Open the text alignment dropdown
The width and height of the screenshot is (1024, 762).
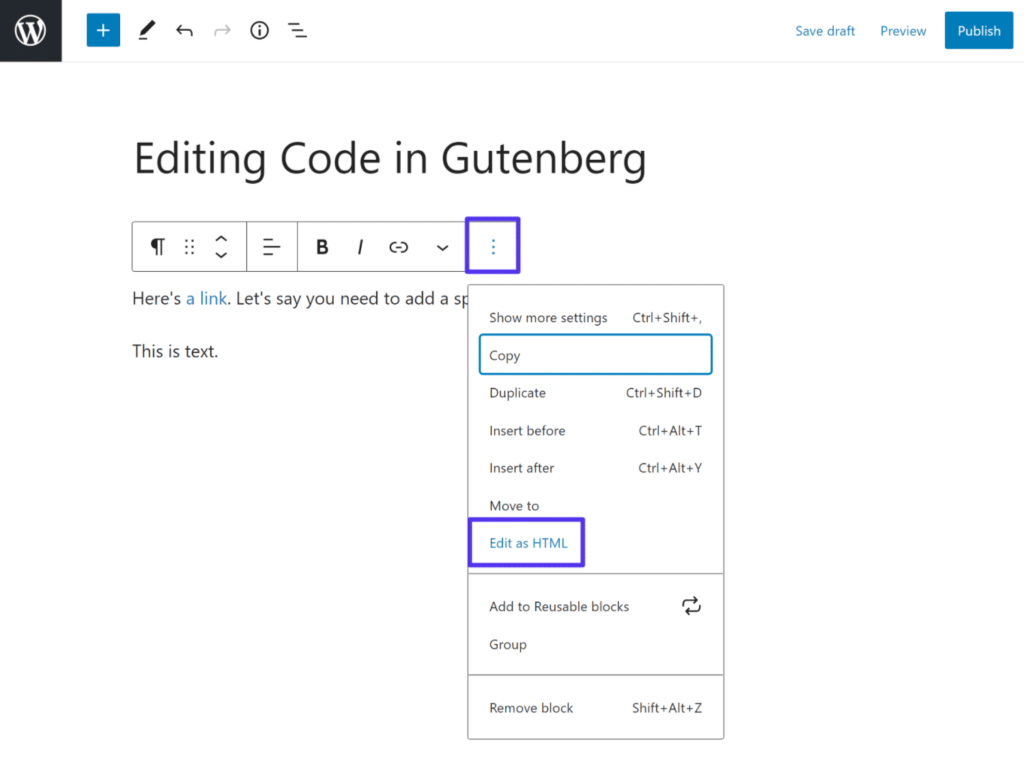tap(271, 246)
